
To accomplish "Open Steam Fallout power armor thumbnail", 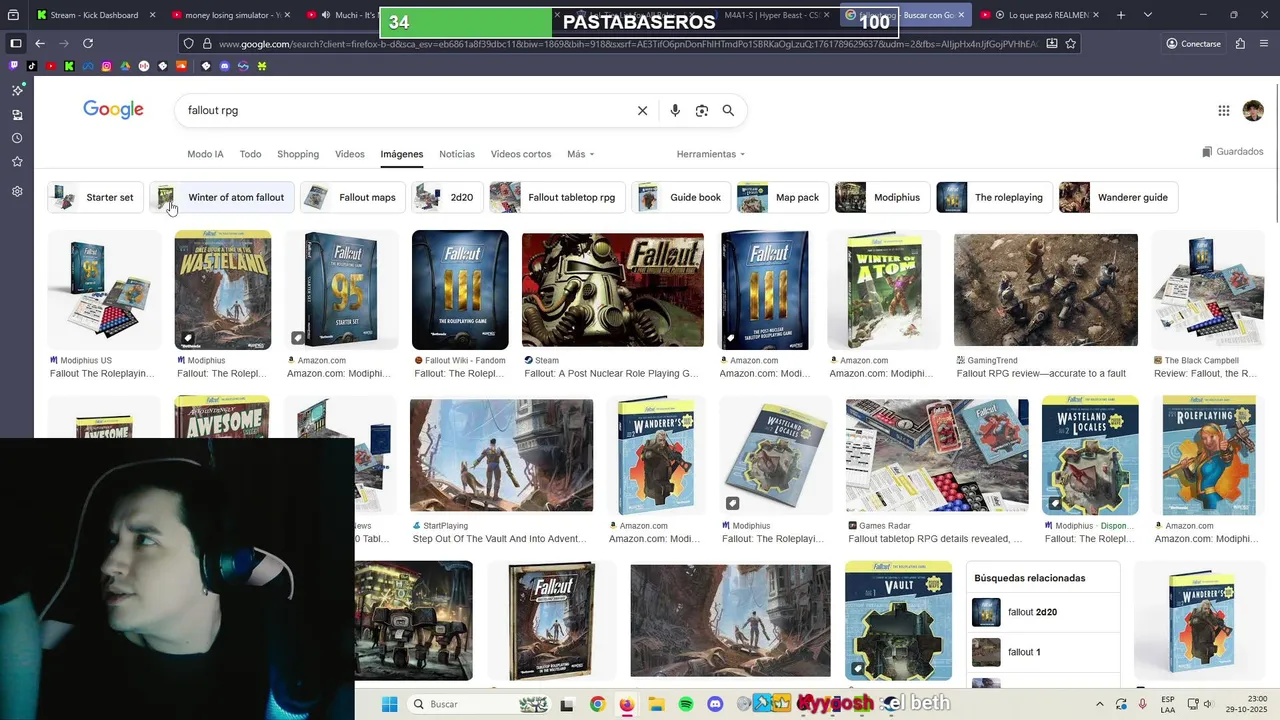I will (x=613, y=290).
